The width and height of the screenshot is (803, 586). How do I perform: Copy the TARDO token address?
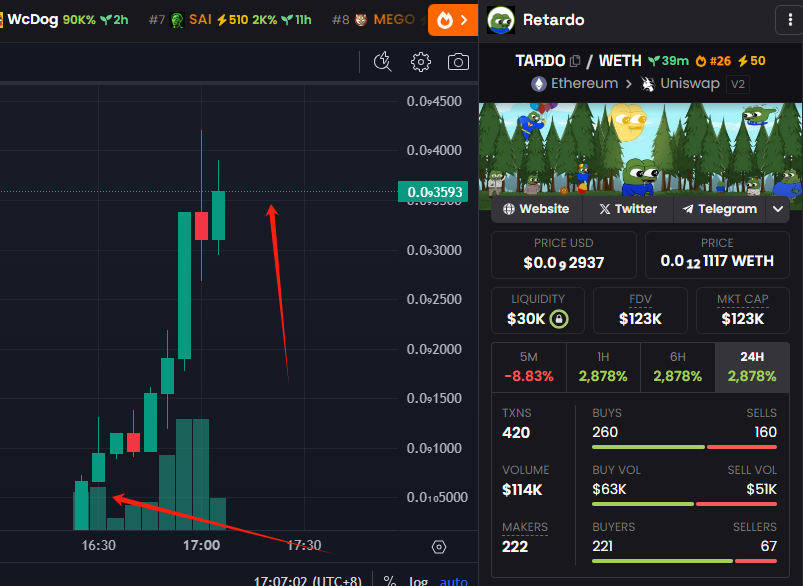coord(575,61)
